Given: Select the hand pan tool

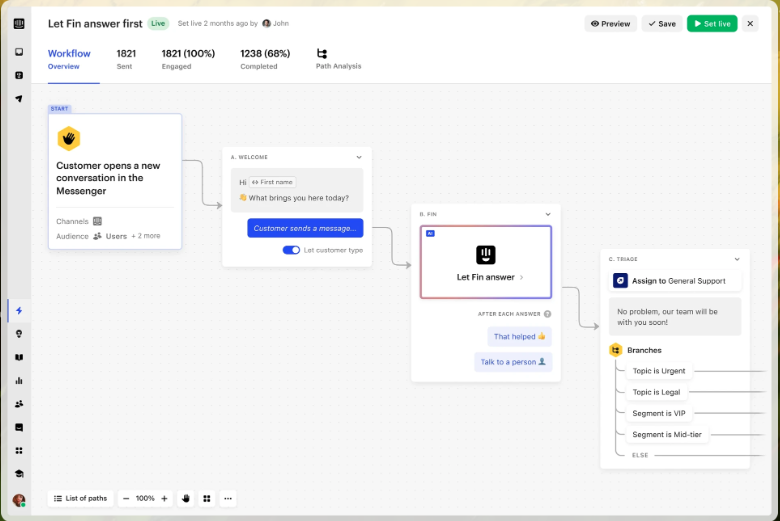Looking at the screenshot, I should tap(185, 498).
